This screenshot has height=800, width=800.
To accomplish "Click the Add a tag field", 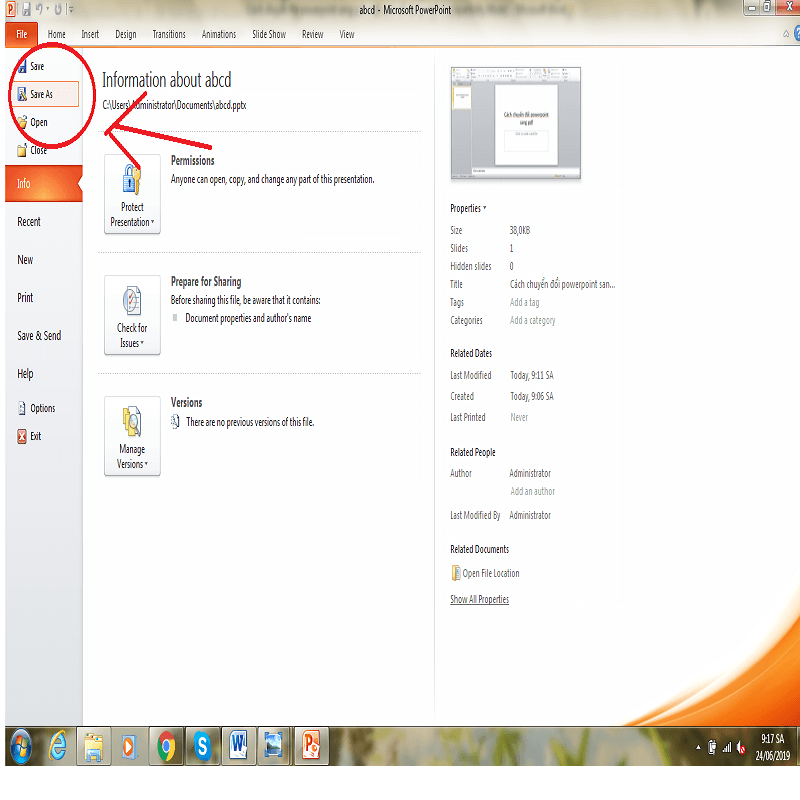I will pos(524,302).
